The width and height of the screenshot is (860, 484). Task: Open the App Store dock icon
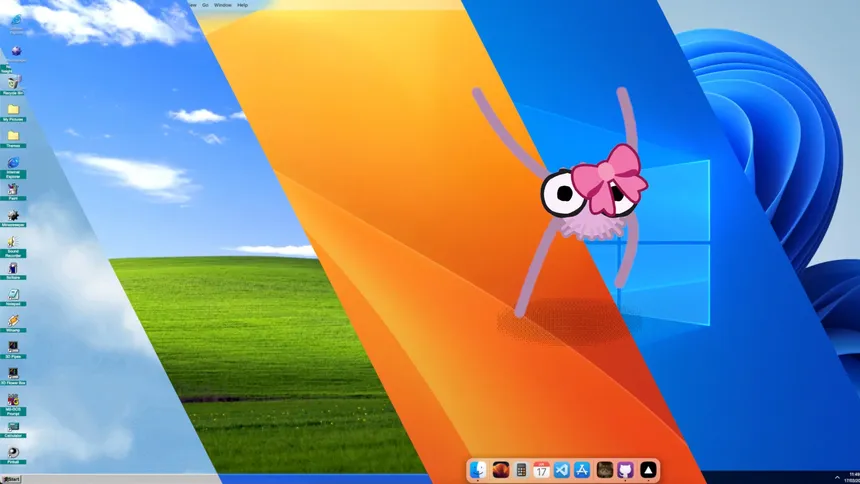[x=582, y=469]
